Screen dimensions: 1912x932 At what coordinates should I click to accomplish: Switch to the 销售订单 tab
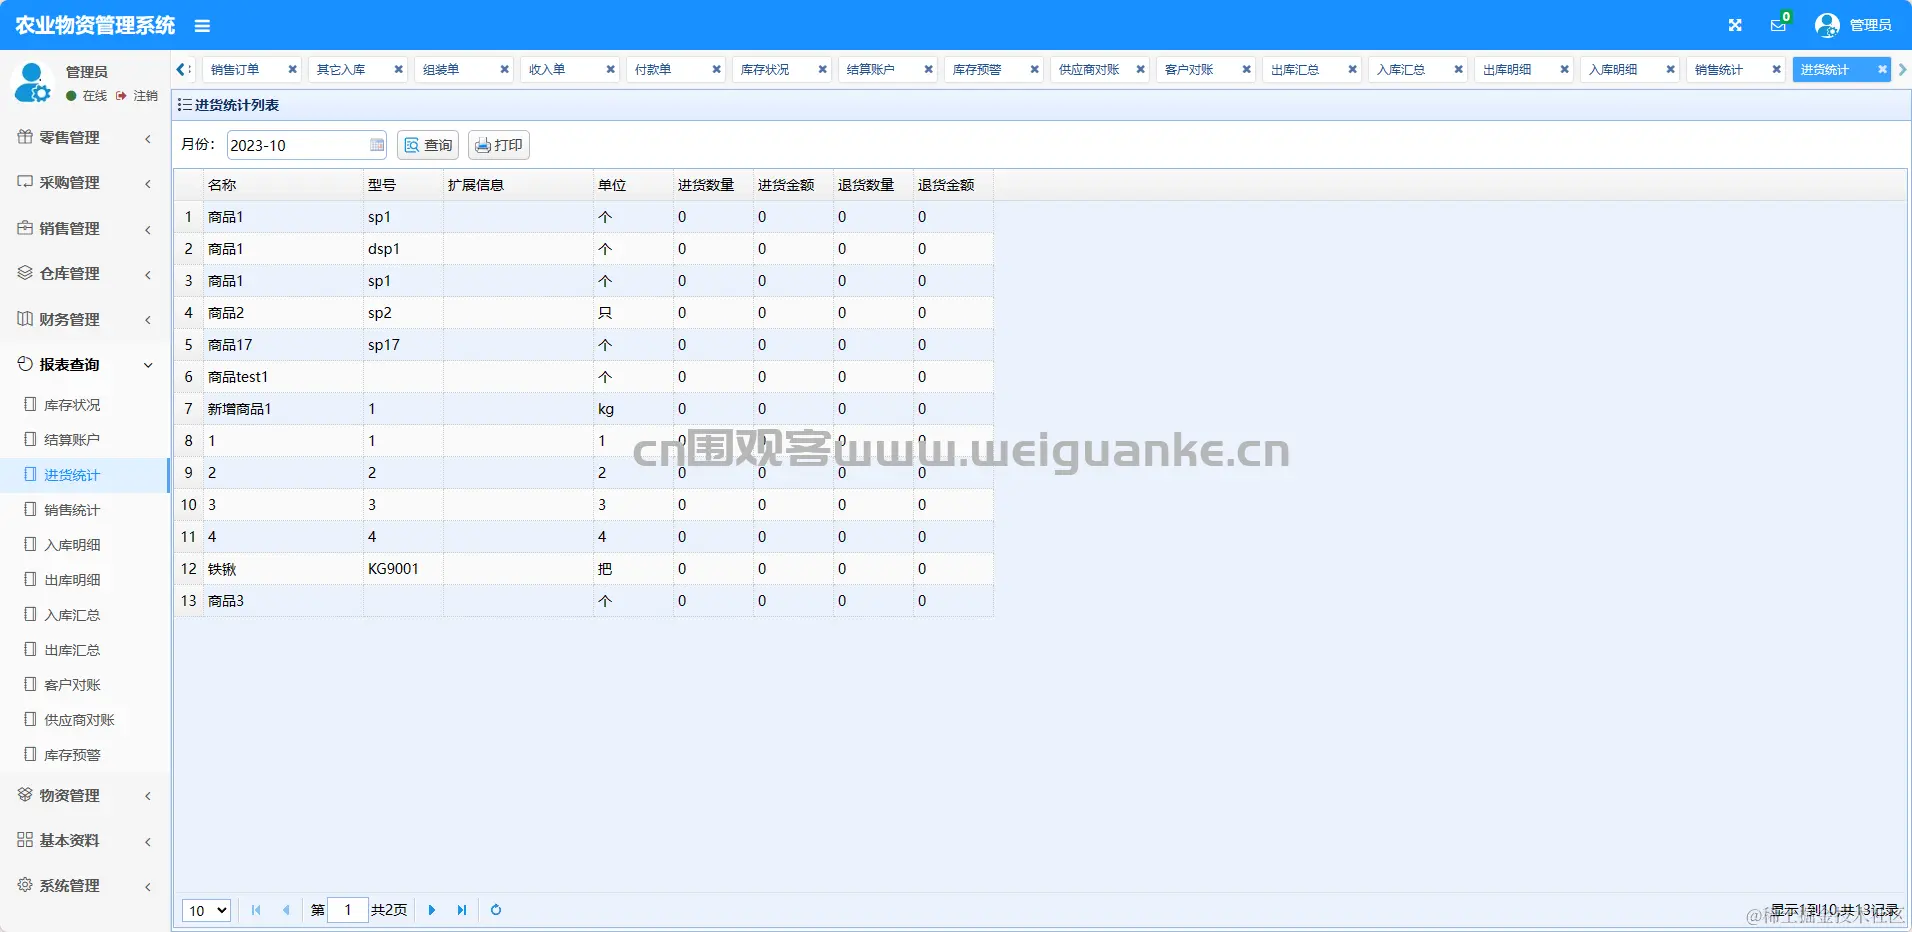pos(236,69)
